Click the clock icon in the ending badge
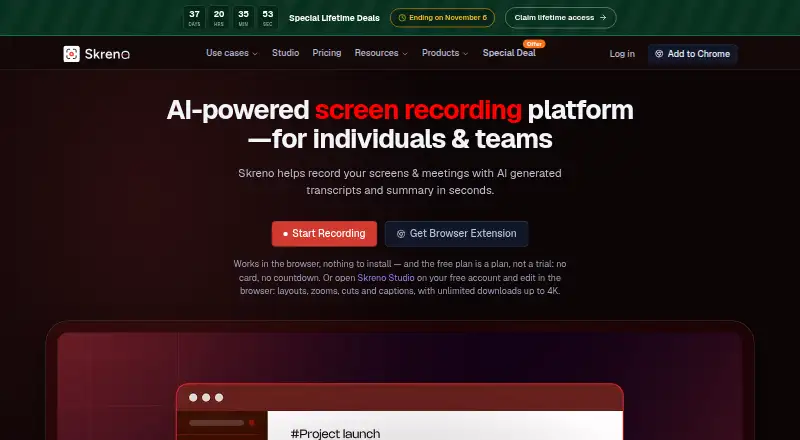Image resolution: width=800 pixels, height=440 pixels. click(402, 18)
